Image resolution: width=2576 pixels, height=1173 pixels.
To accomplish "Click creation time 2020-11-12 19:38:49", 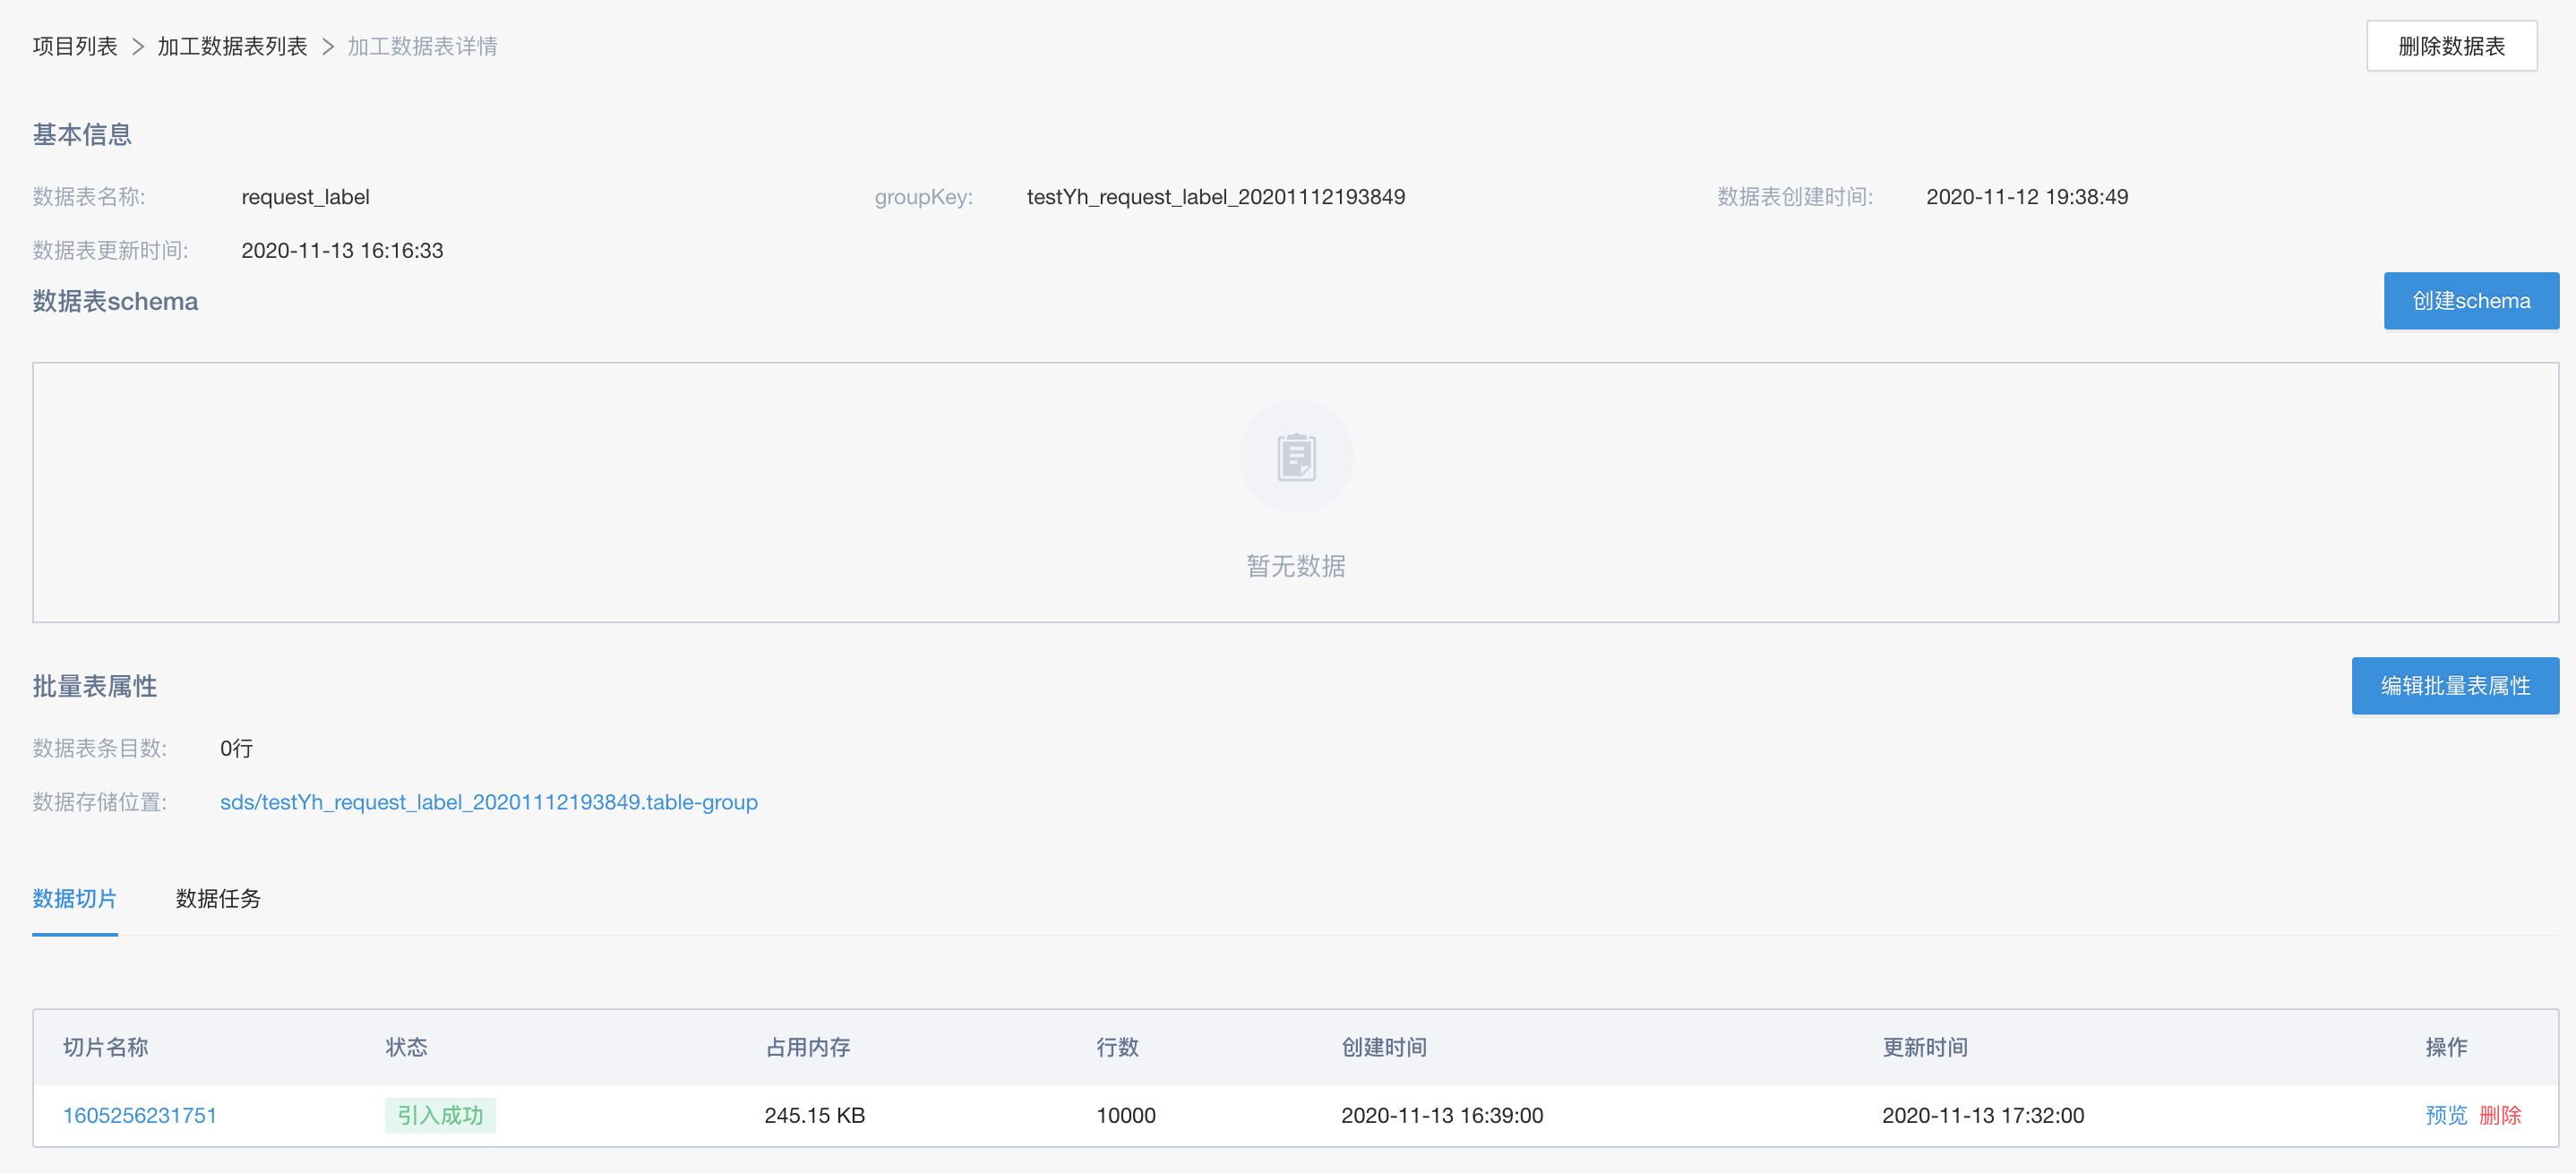I will click(x=2027, y=197).
